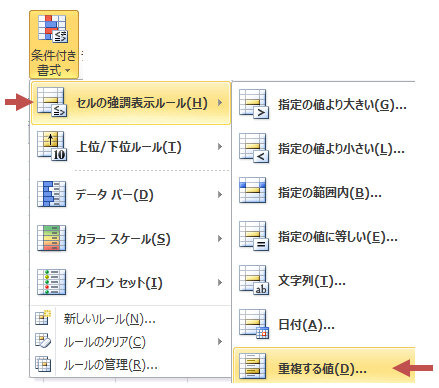This screenshot has width=439, height=388.
Task: Select セルの強調表示ルール(H) menu item
Action: click(131, 103)
